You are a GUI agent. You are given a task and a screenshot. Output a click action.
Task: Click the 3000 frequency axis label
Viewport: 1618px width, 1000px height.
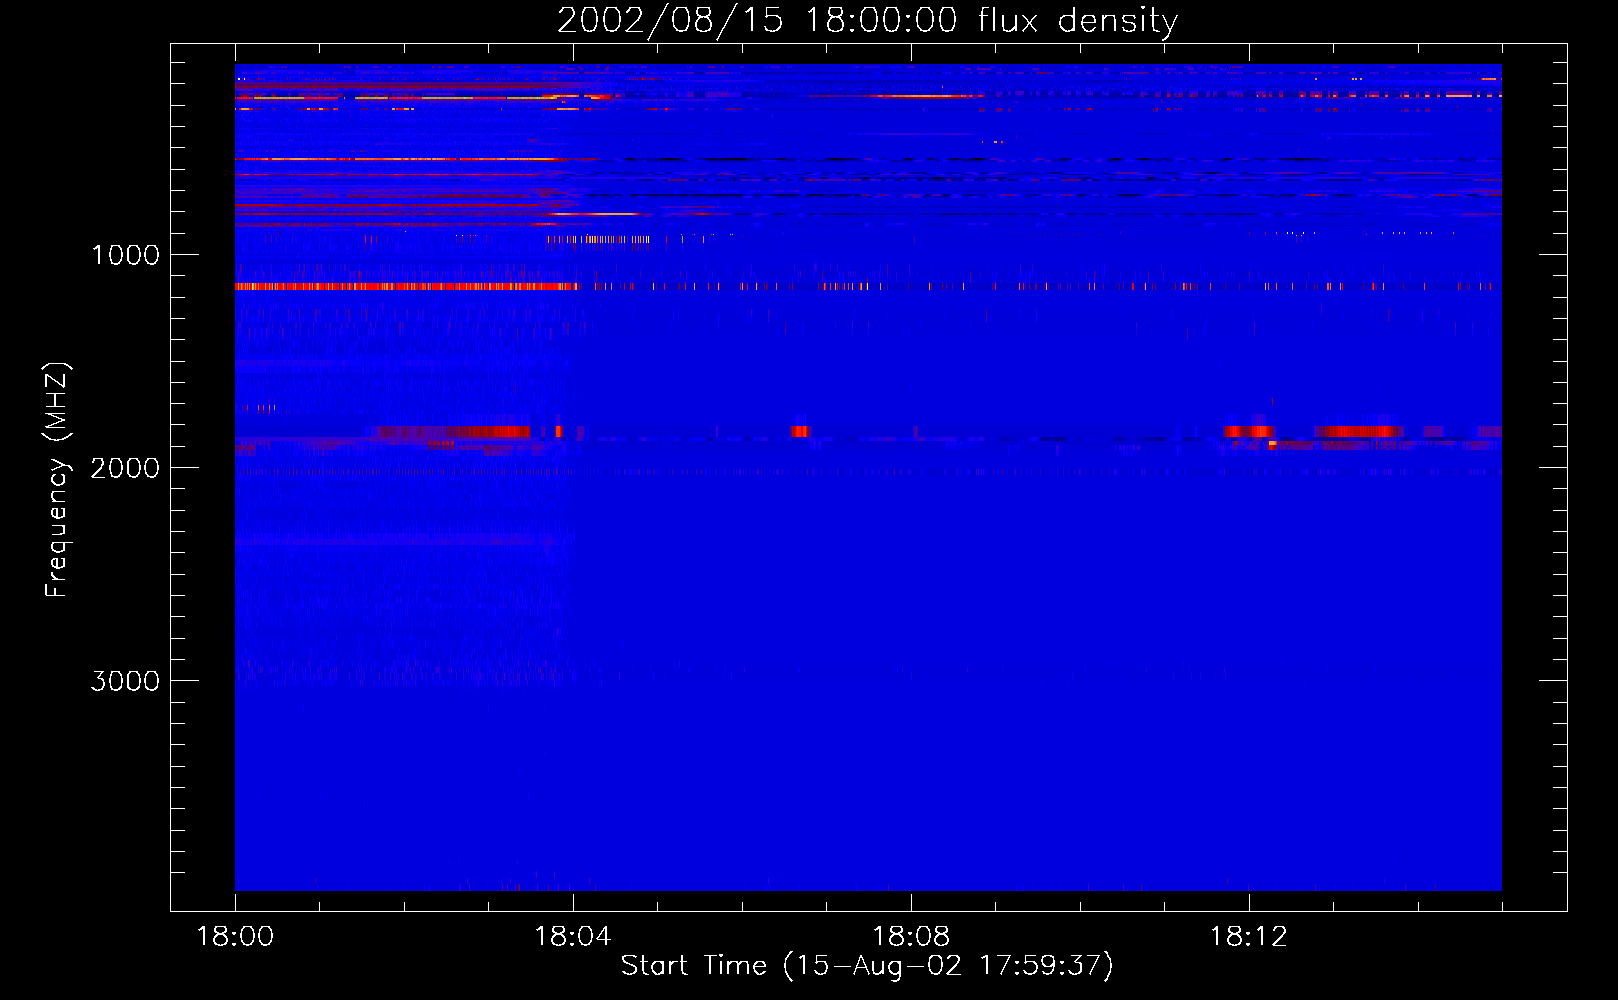coord(126,681)
